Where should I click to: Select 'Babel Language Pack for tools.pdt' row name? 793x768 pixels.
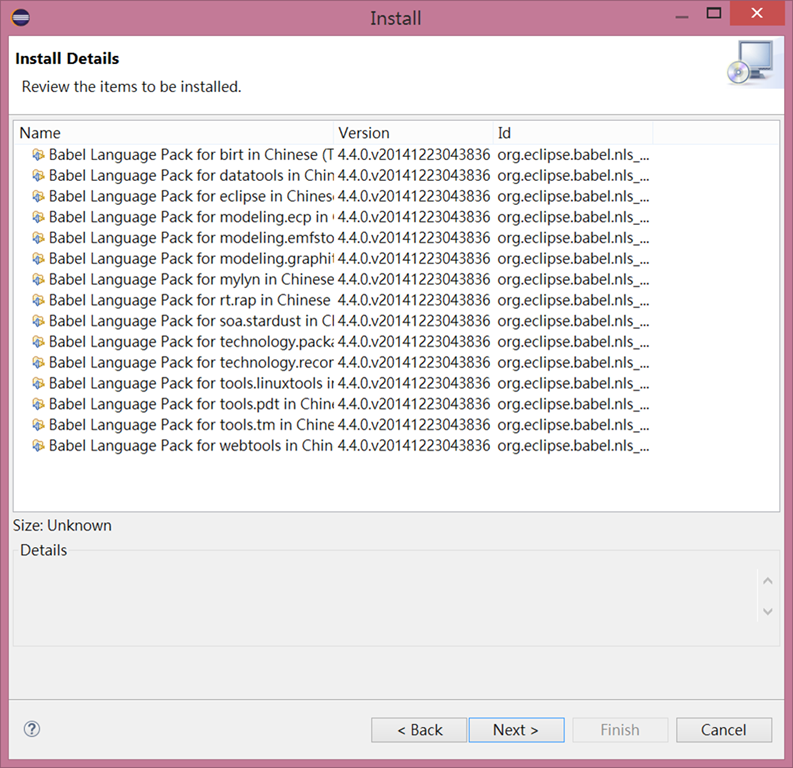192,404
